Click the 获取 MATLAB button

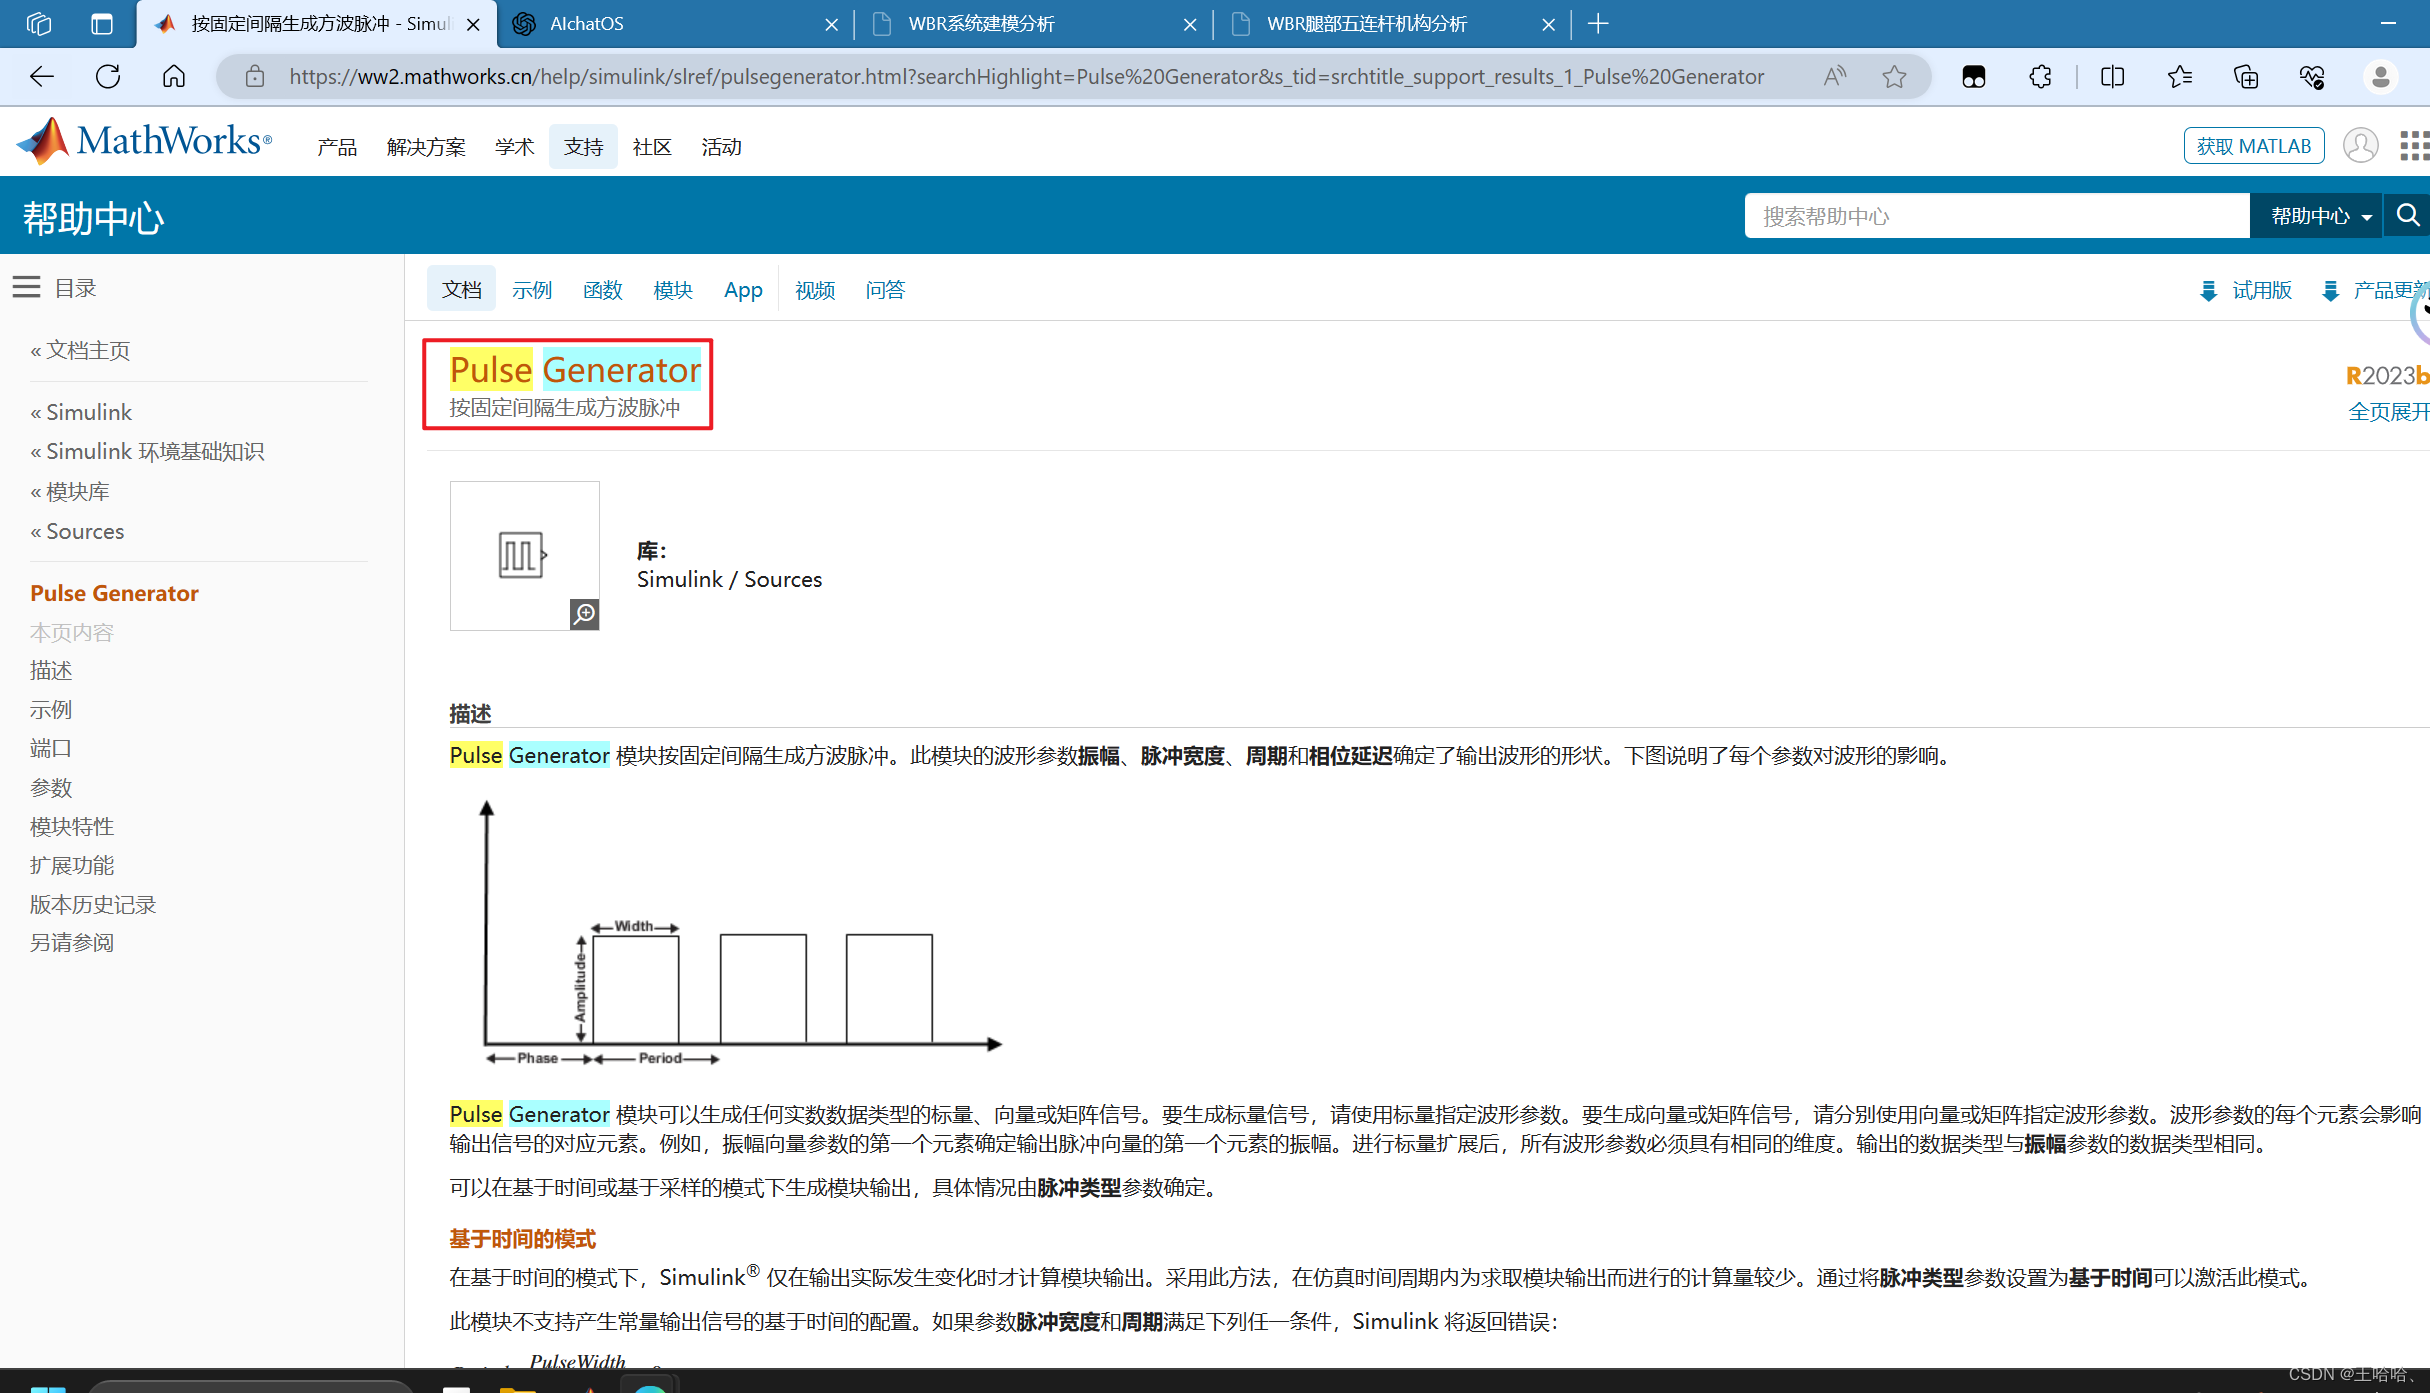[x=2253, y=146]
